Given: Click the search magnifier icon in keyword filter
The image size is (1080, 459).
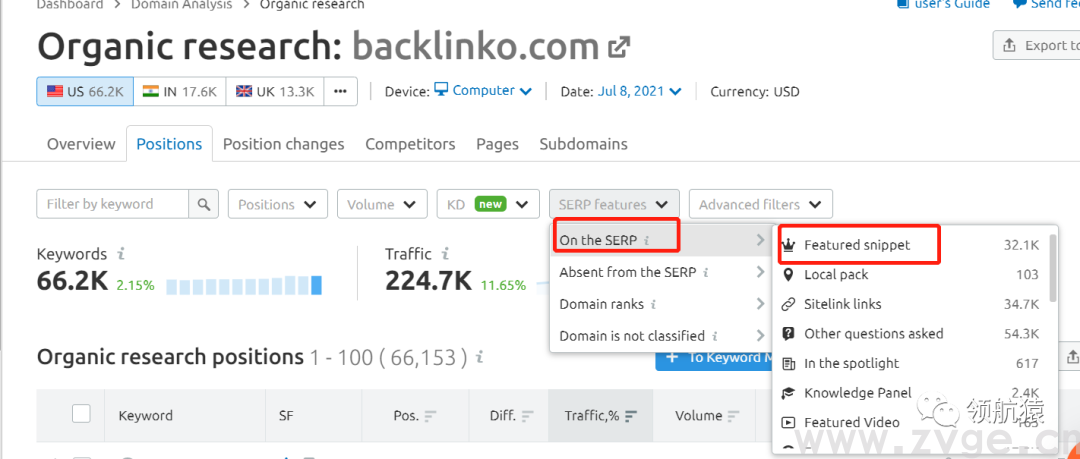Looking at the screenshot, I should 203,204.
